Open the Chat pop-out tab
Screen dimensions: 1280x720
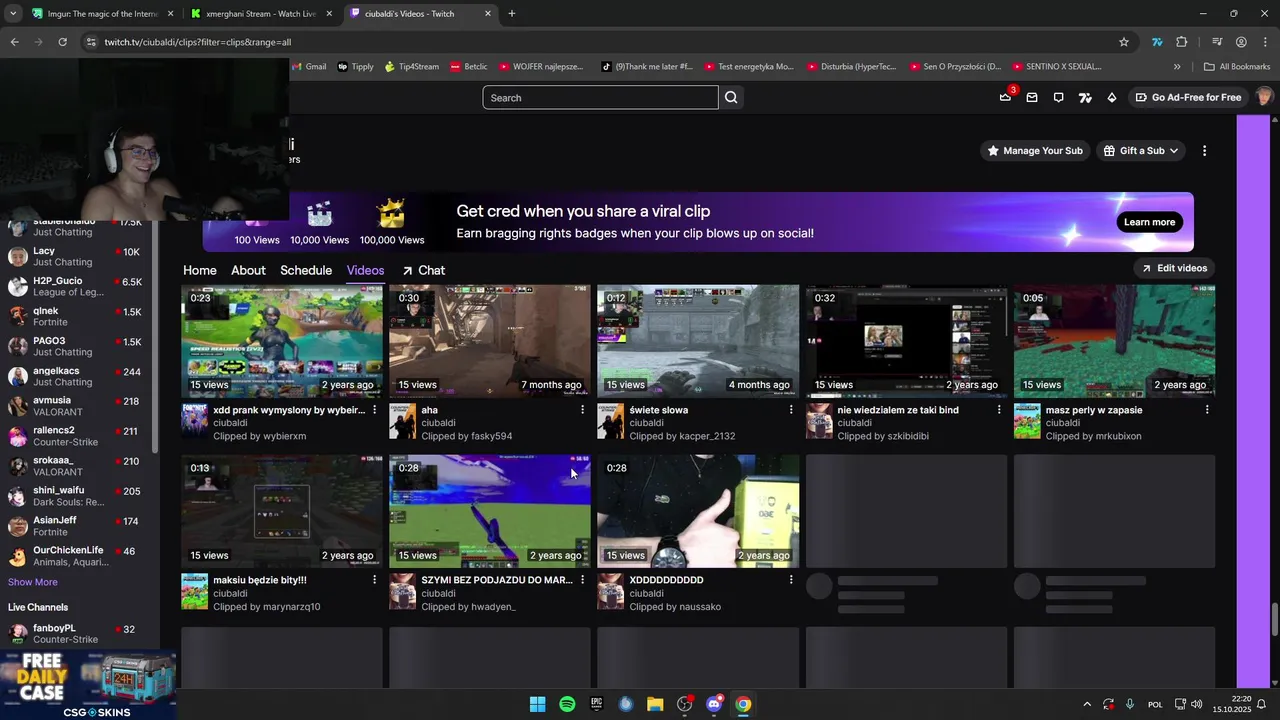tap(424, 270)
